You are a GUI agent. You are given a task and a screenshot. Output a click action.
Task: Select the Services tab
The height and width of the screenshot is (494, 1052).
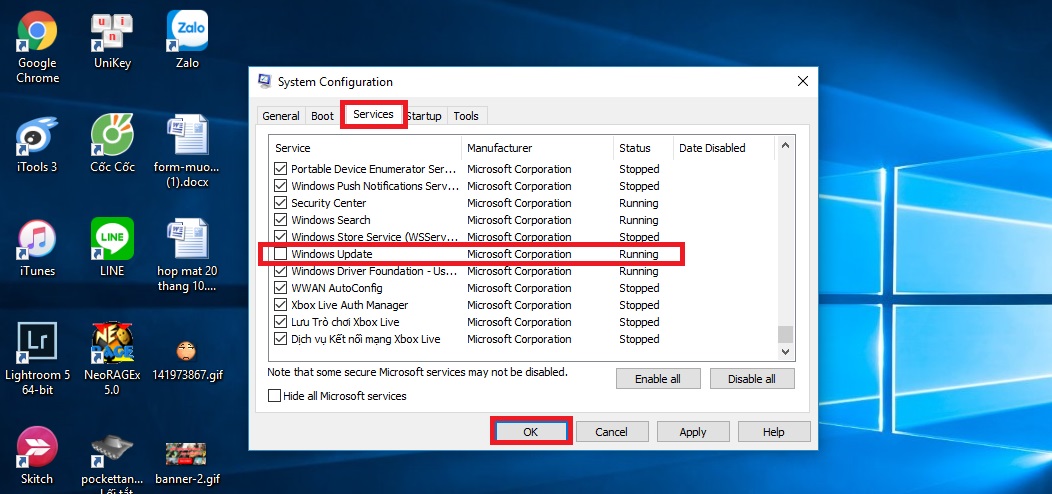pyautogui.click(x=373, y=114)
